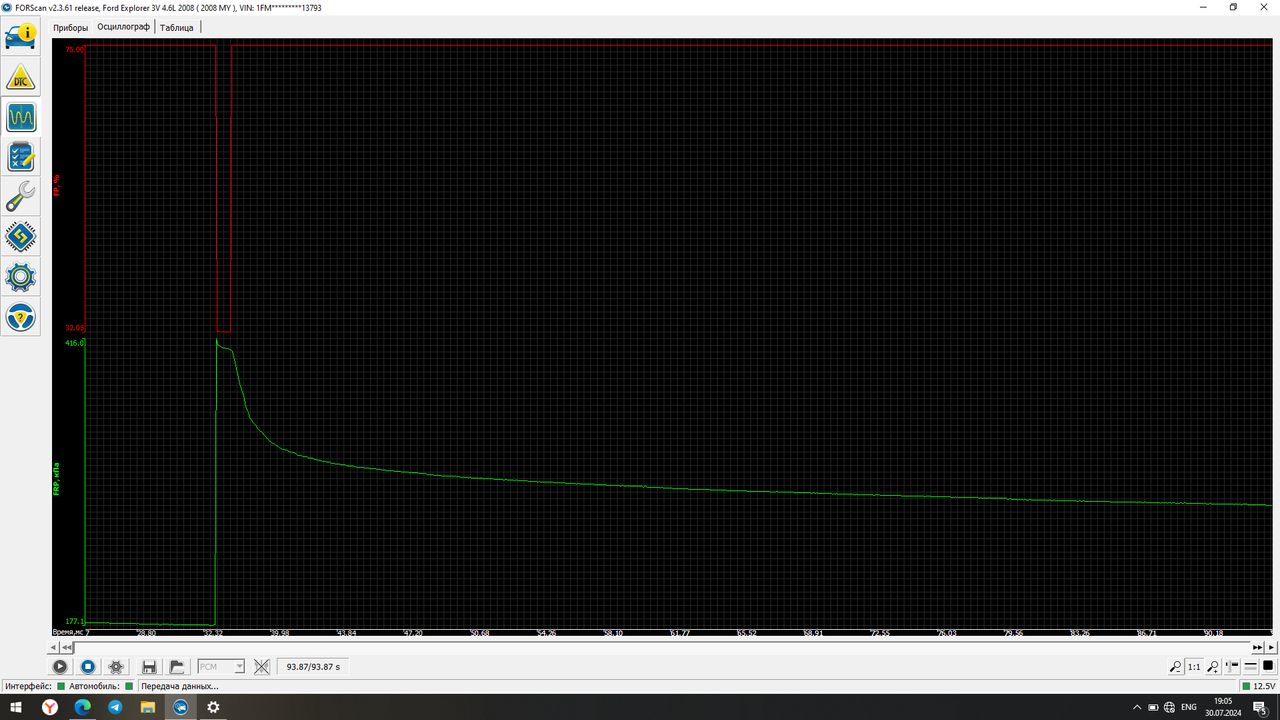The image size is (1280, 720).
Task: Open the service procedures wrench section
Action: 21,197
